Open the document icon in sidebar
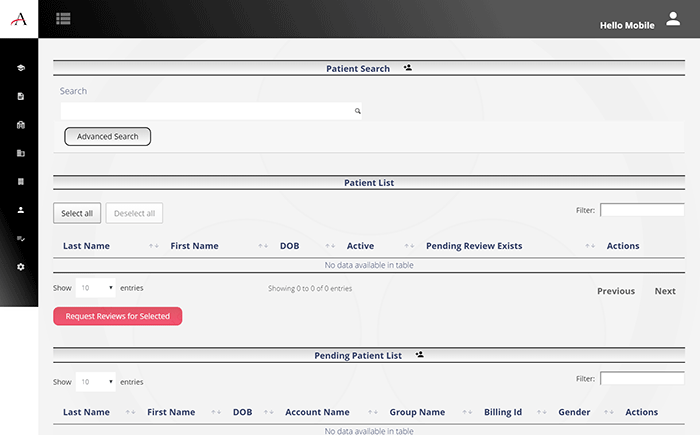 pyautogui.click(x=20, y=97)
